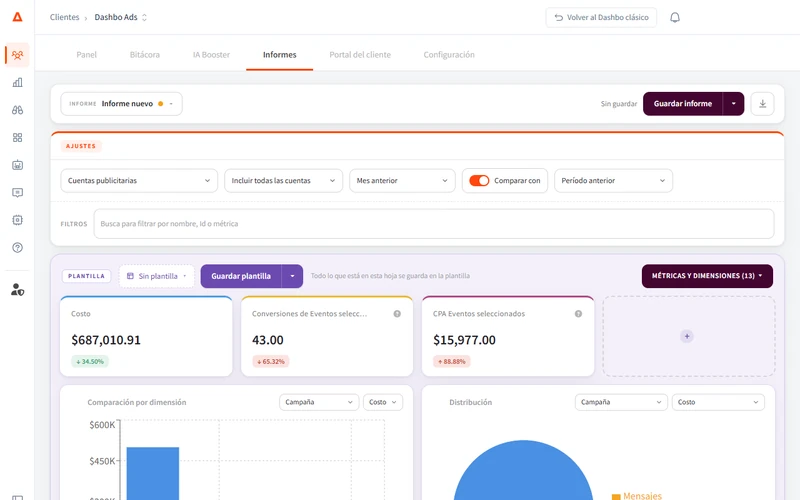The image size is (800, 500).
Task: Click the Dashbo triangle logo
Action: 17,17
